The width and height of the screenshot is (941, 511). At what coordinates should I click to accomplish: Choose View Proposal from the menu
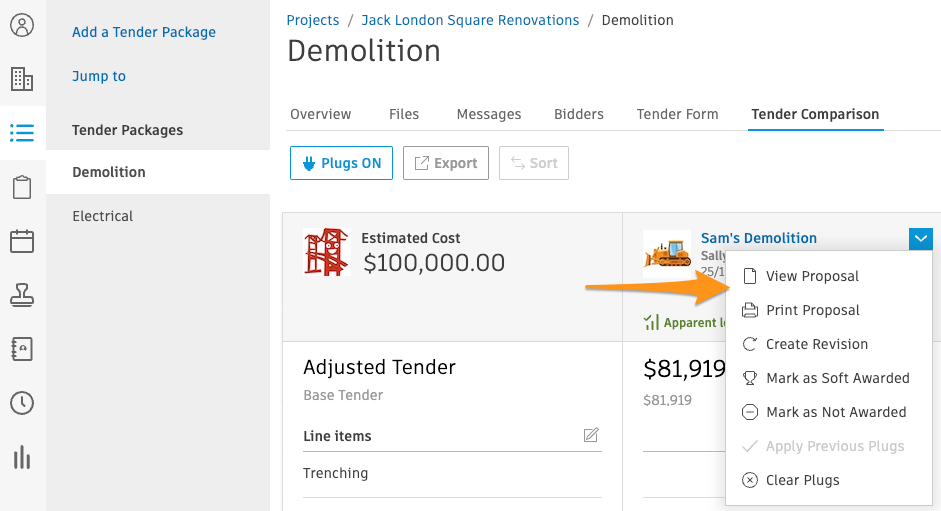pyautogui.click(x=812, y=276)
